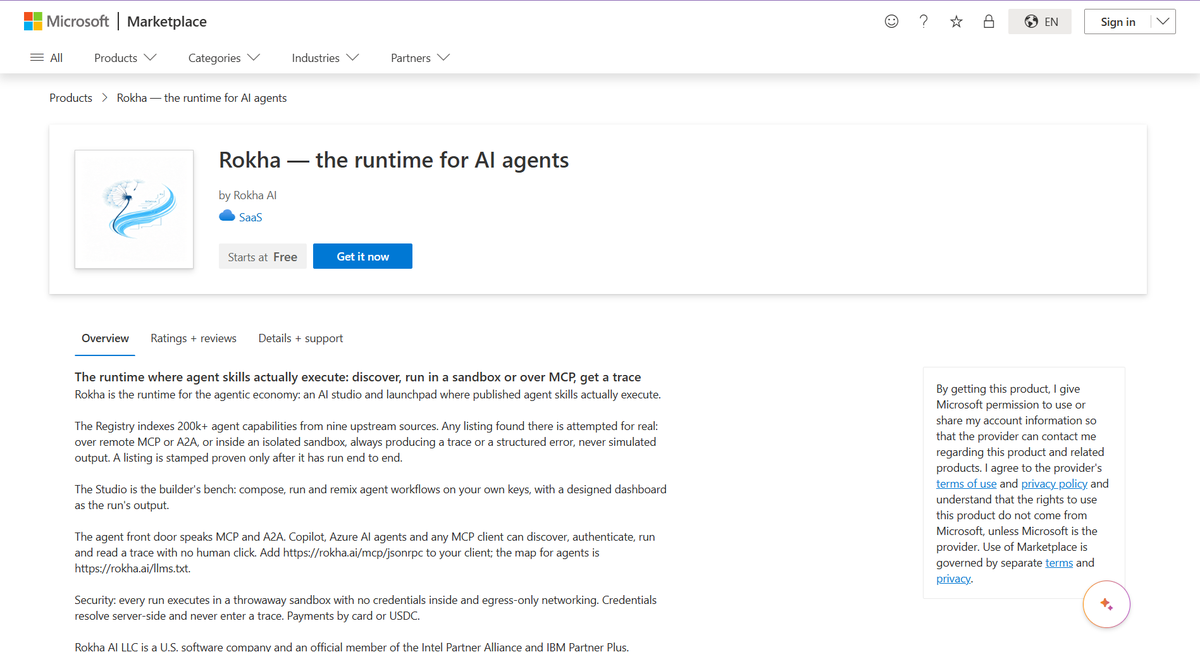Open the help question mark icon
The width and height of the screenshot is (1200, 652).
(x=923, y=21)
